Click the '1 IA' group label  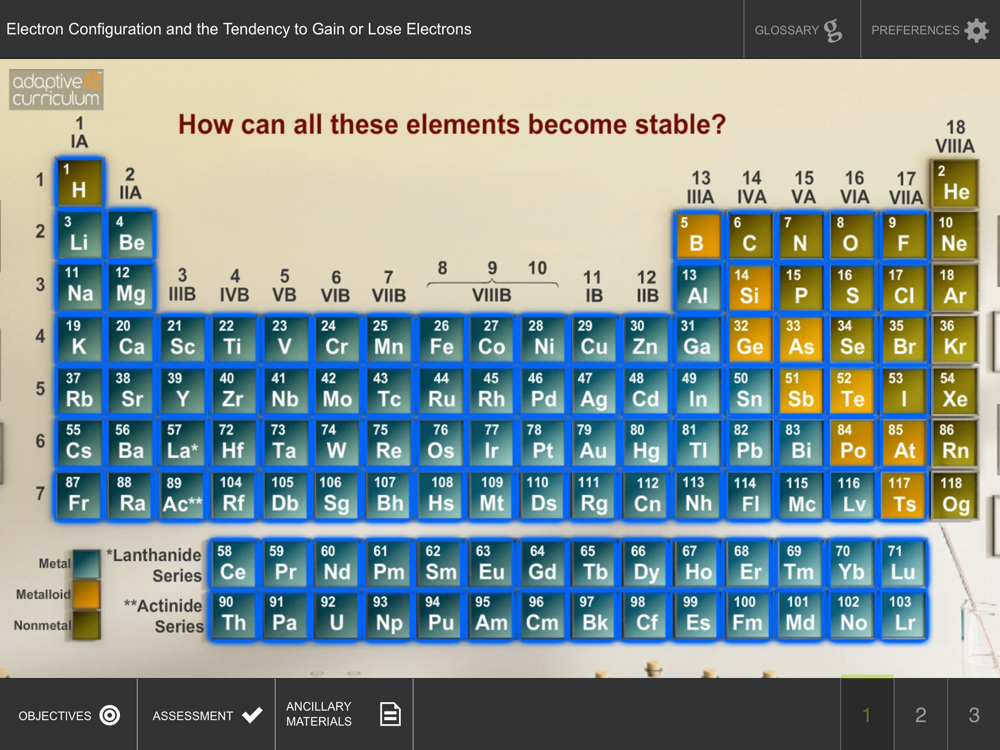79,132
